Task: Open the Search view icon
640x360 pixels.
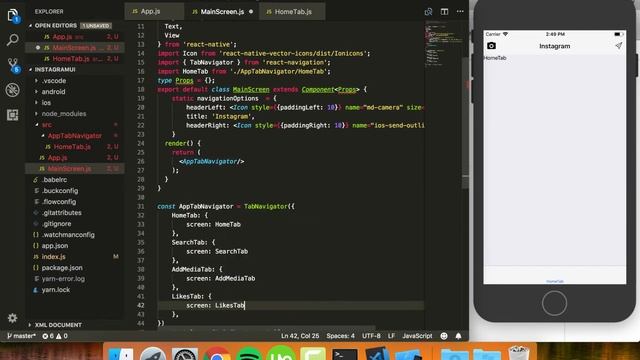Action: click(13, 40)
